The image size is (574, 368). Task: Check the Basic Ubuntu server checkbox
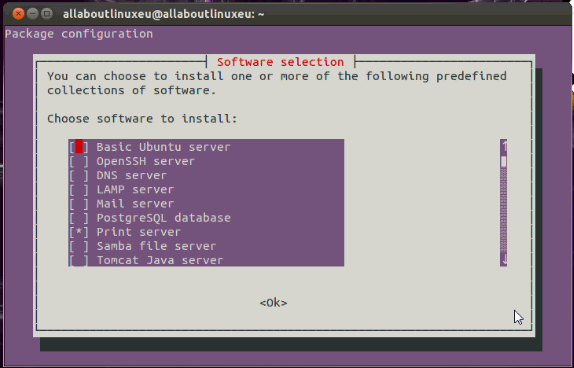point(79,147)
